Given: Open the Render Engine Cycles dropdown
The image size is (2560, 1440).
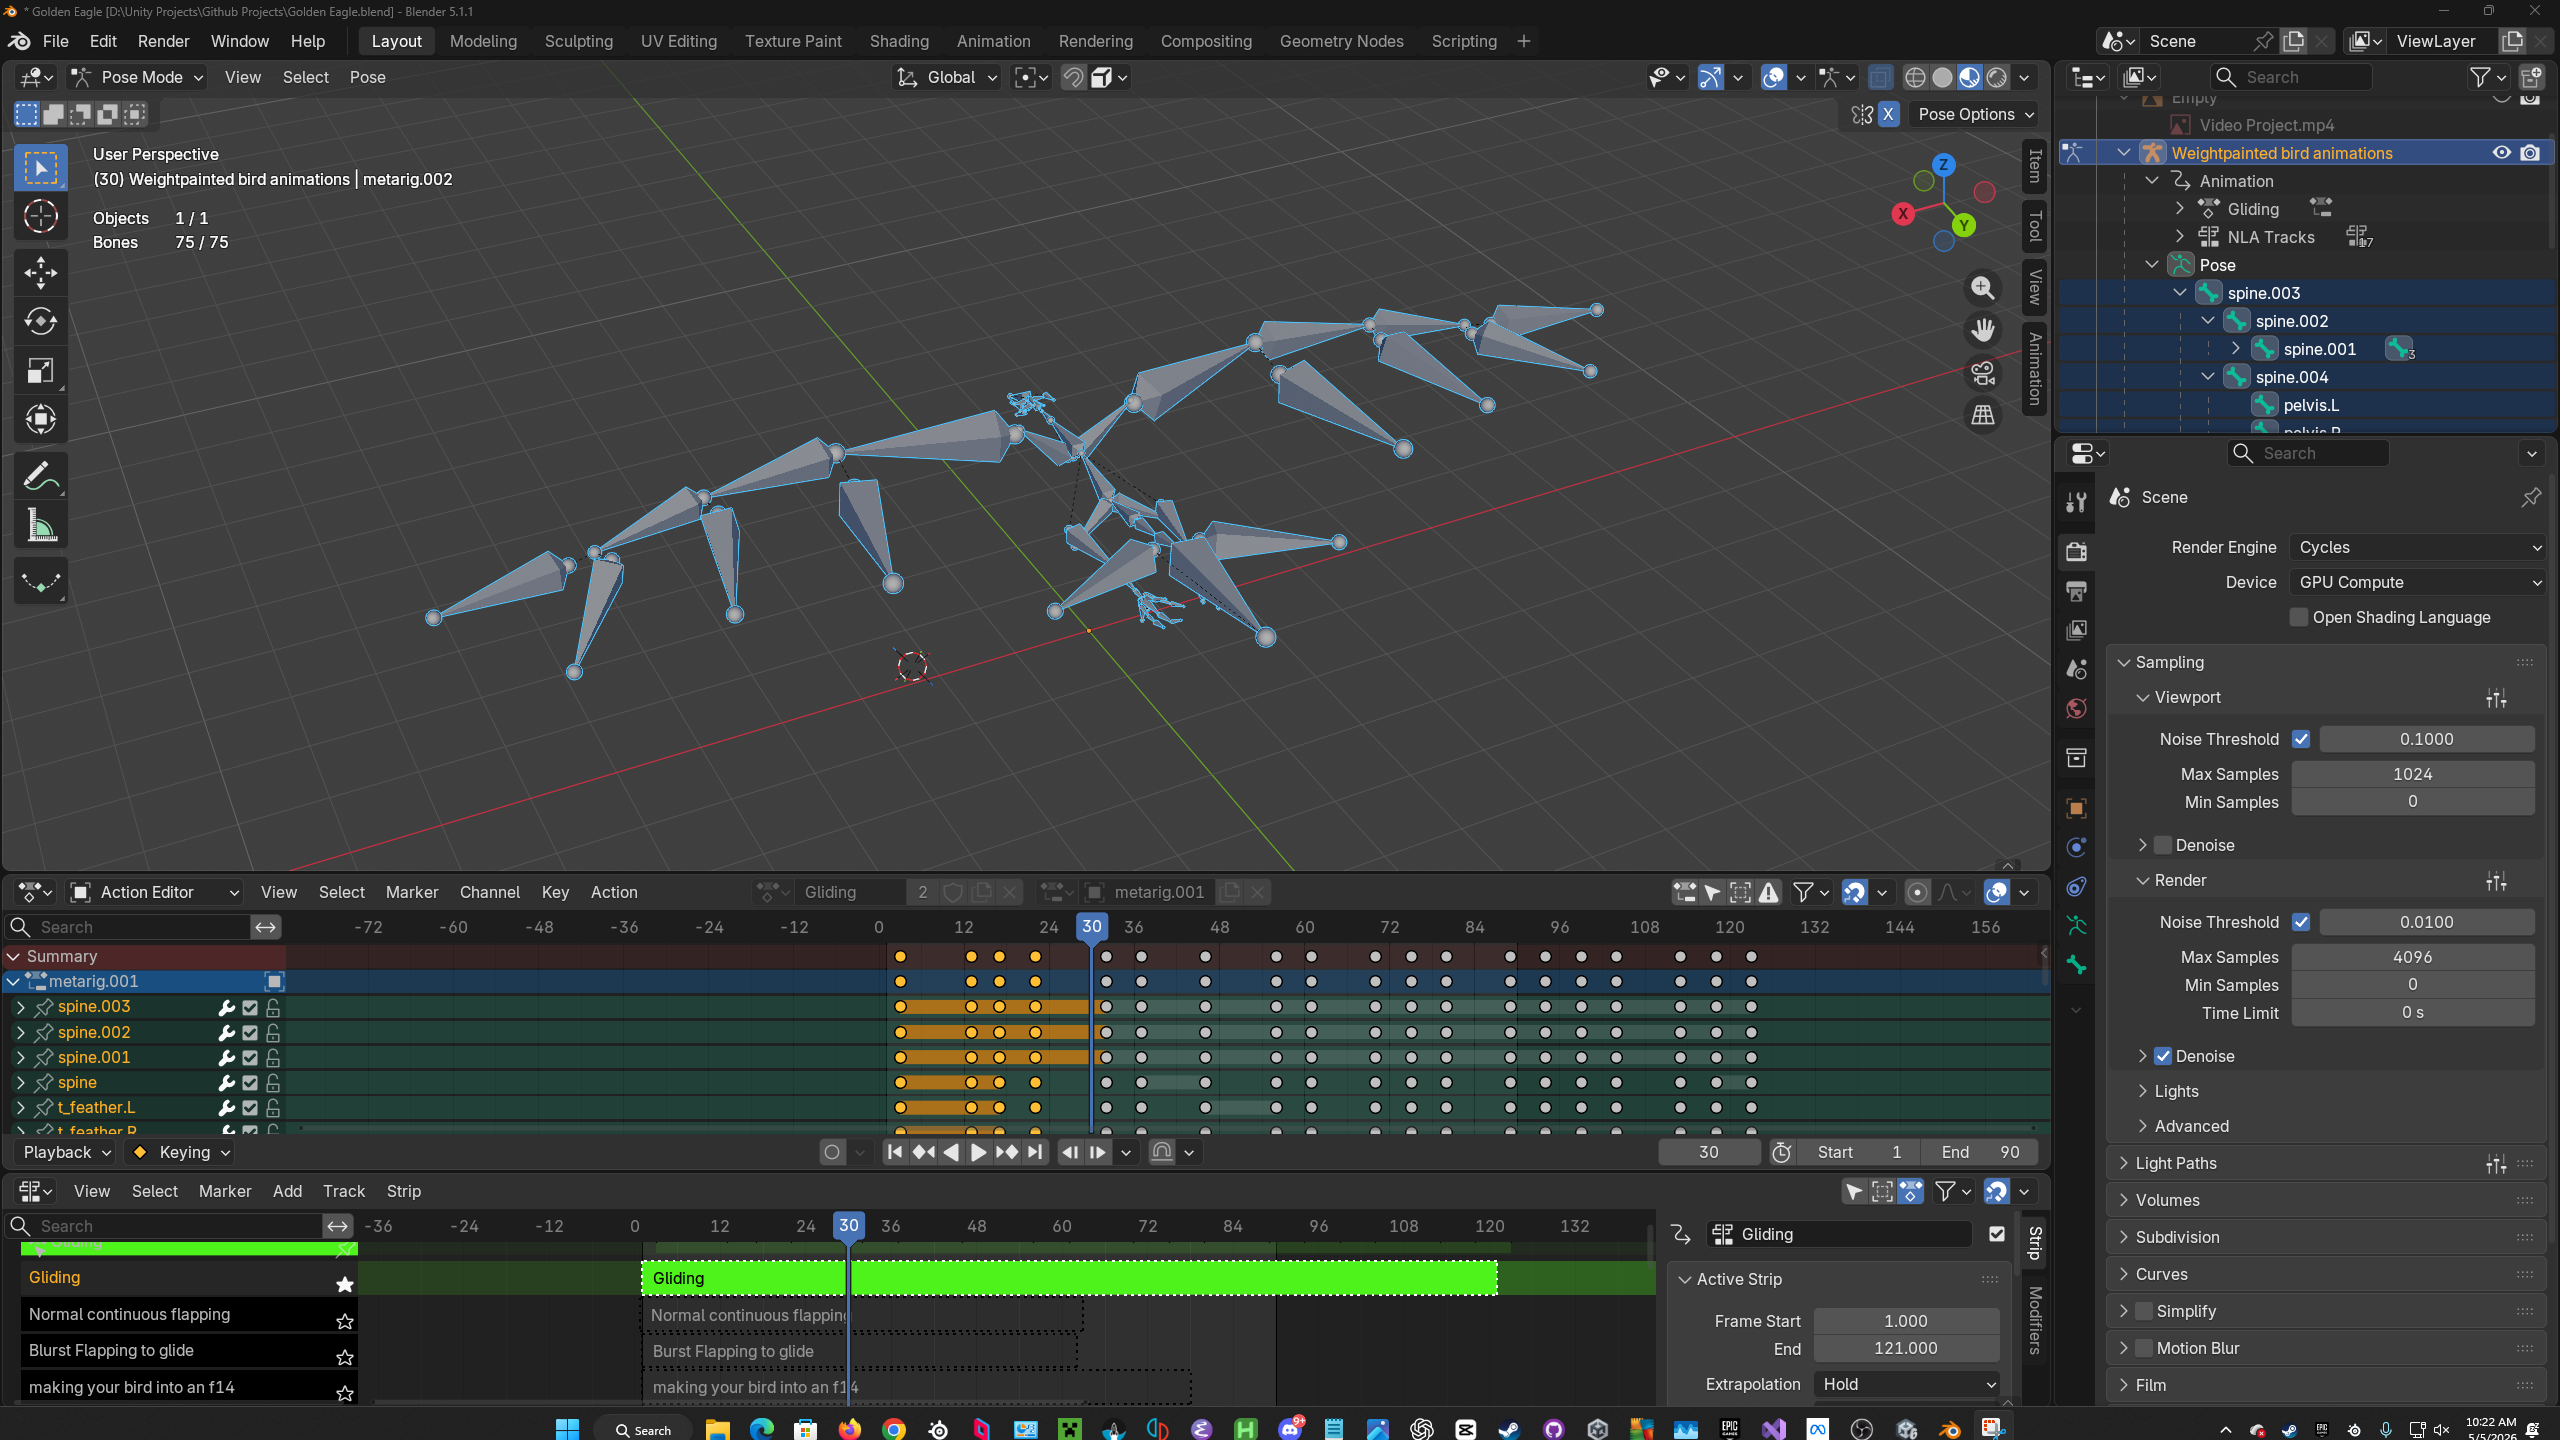Looking at the screenshot, I should pos(2418,547).
